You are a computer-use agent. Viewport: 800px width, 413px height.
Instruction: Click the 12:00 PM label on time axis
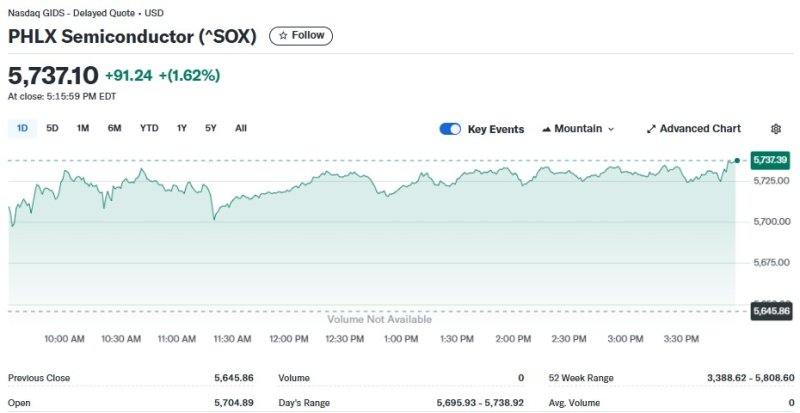(x=288, y=339)
